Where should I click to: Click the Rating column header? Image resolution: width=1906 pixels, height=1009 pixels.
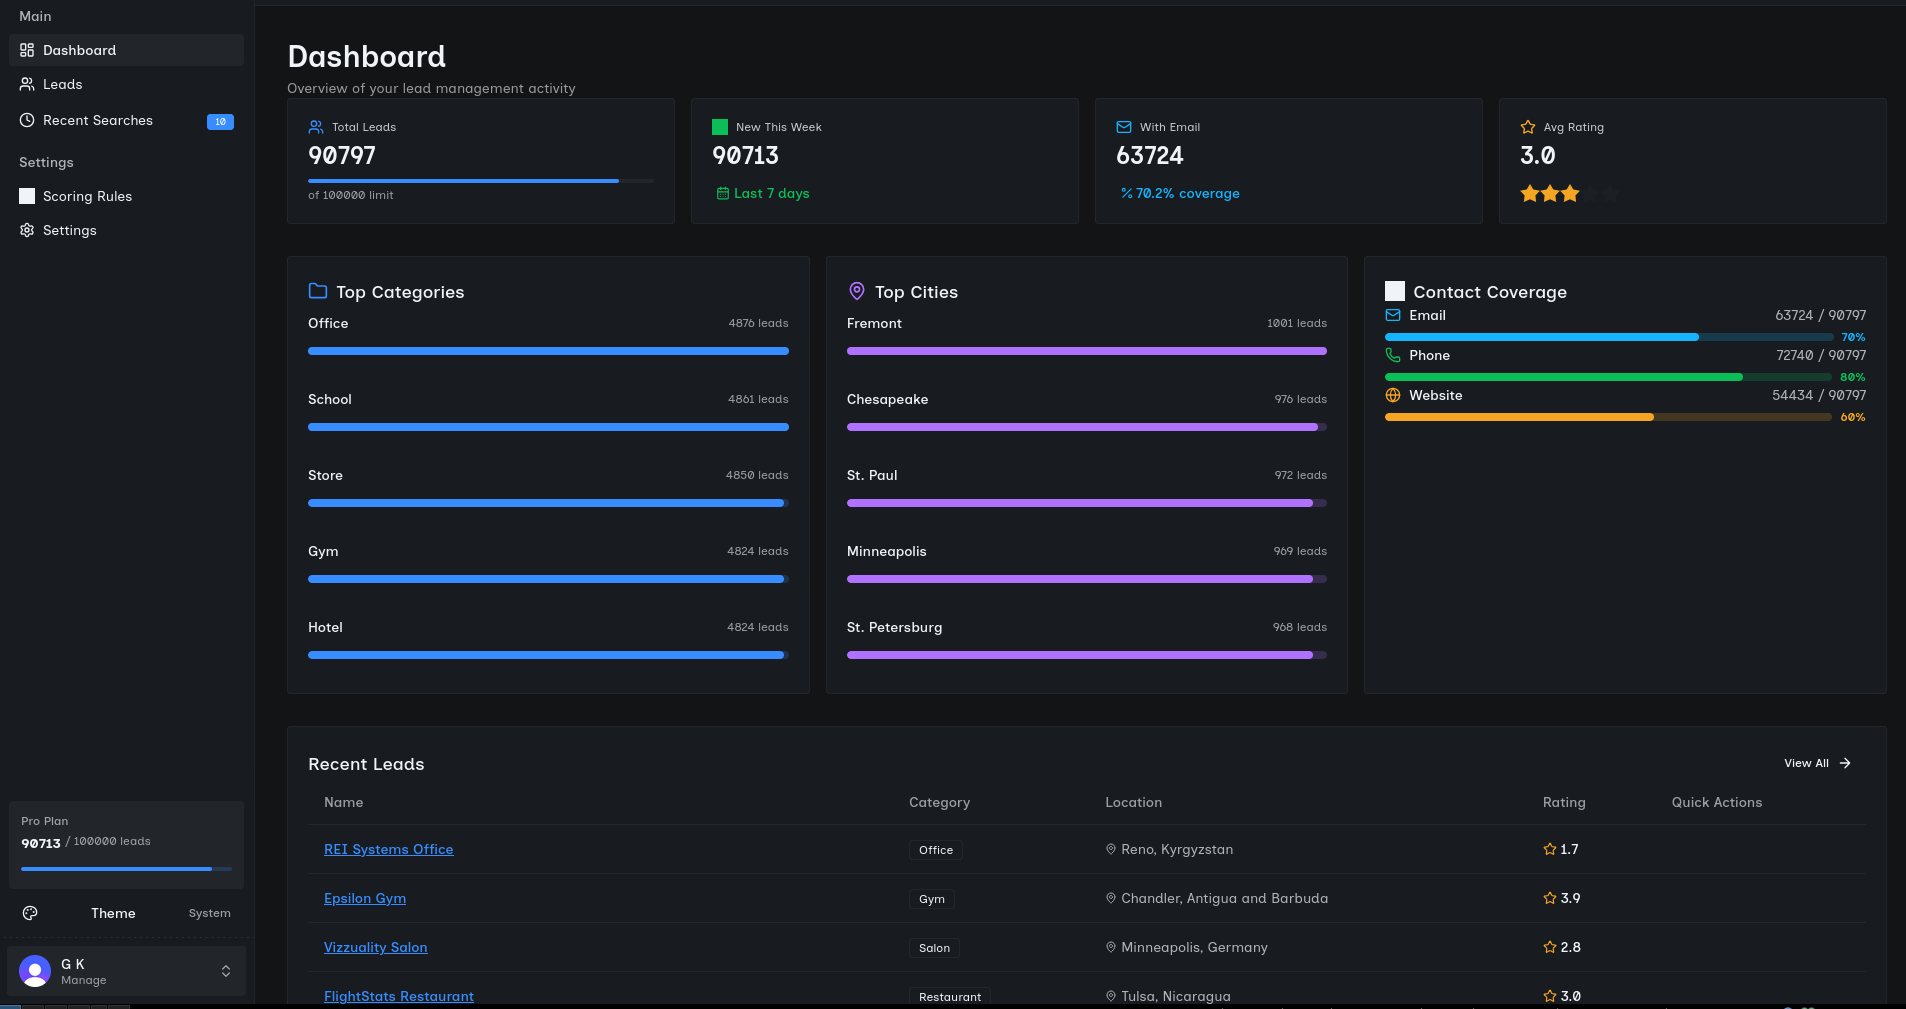[x=1564, y=802]
